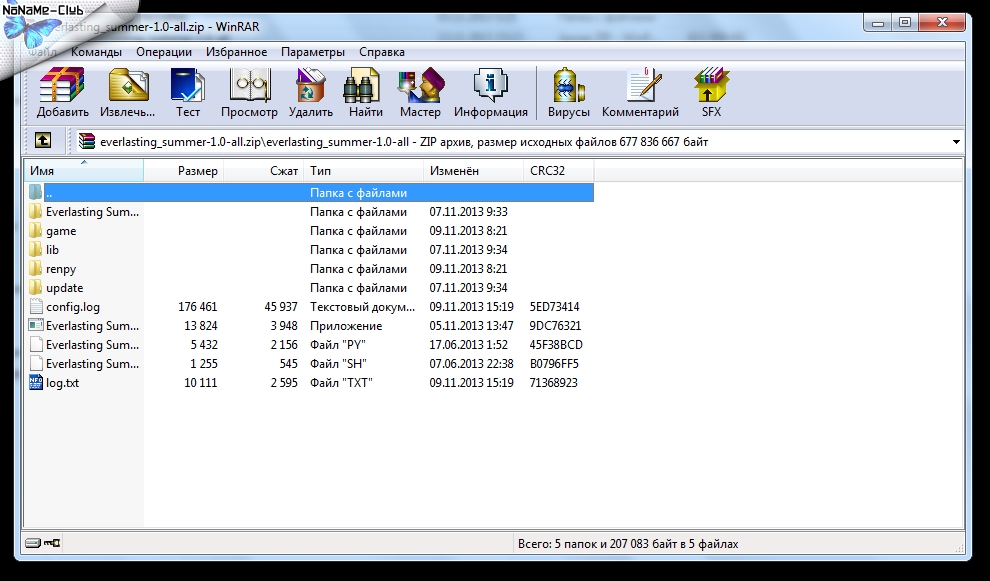Click the archive icon in address bar
The width and height of the screenshot is (990, 581).
pos(86,141)
